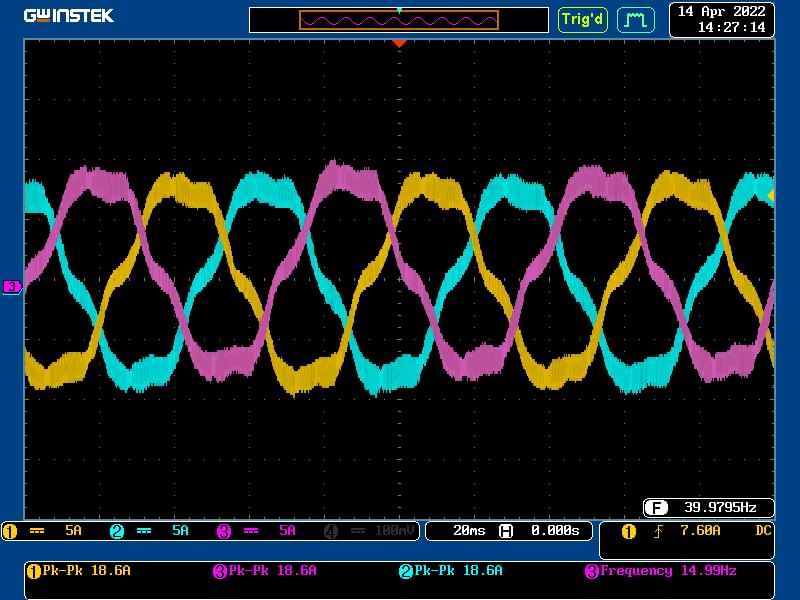
Task: Click the GW Instek logo
Action: (68, 16)
